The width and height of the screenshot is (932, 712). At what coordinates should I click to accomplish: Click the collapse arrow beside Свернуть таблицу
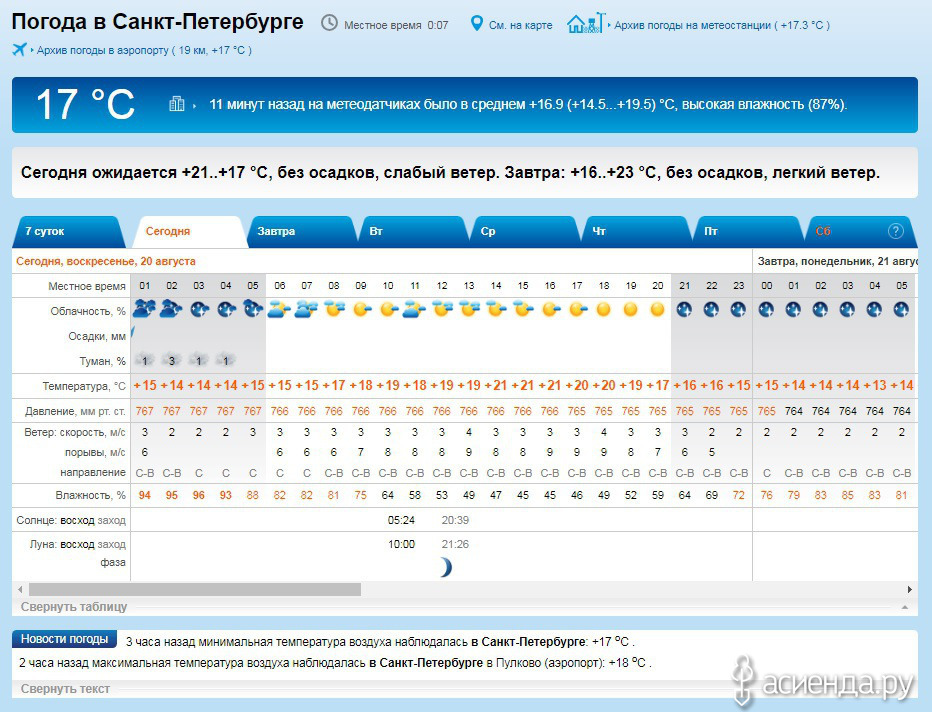(x=905, y=607)
